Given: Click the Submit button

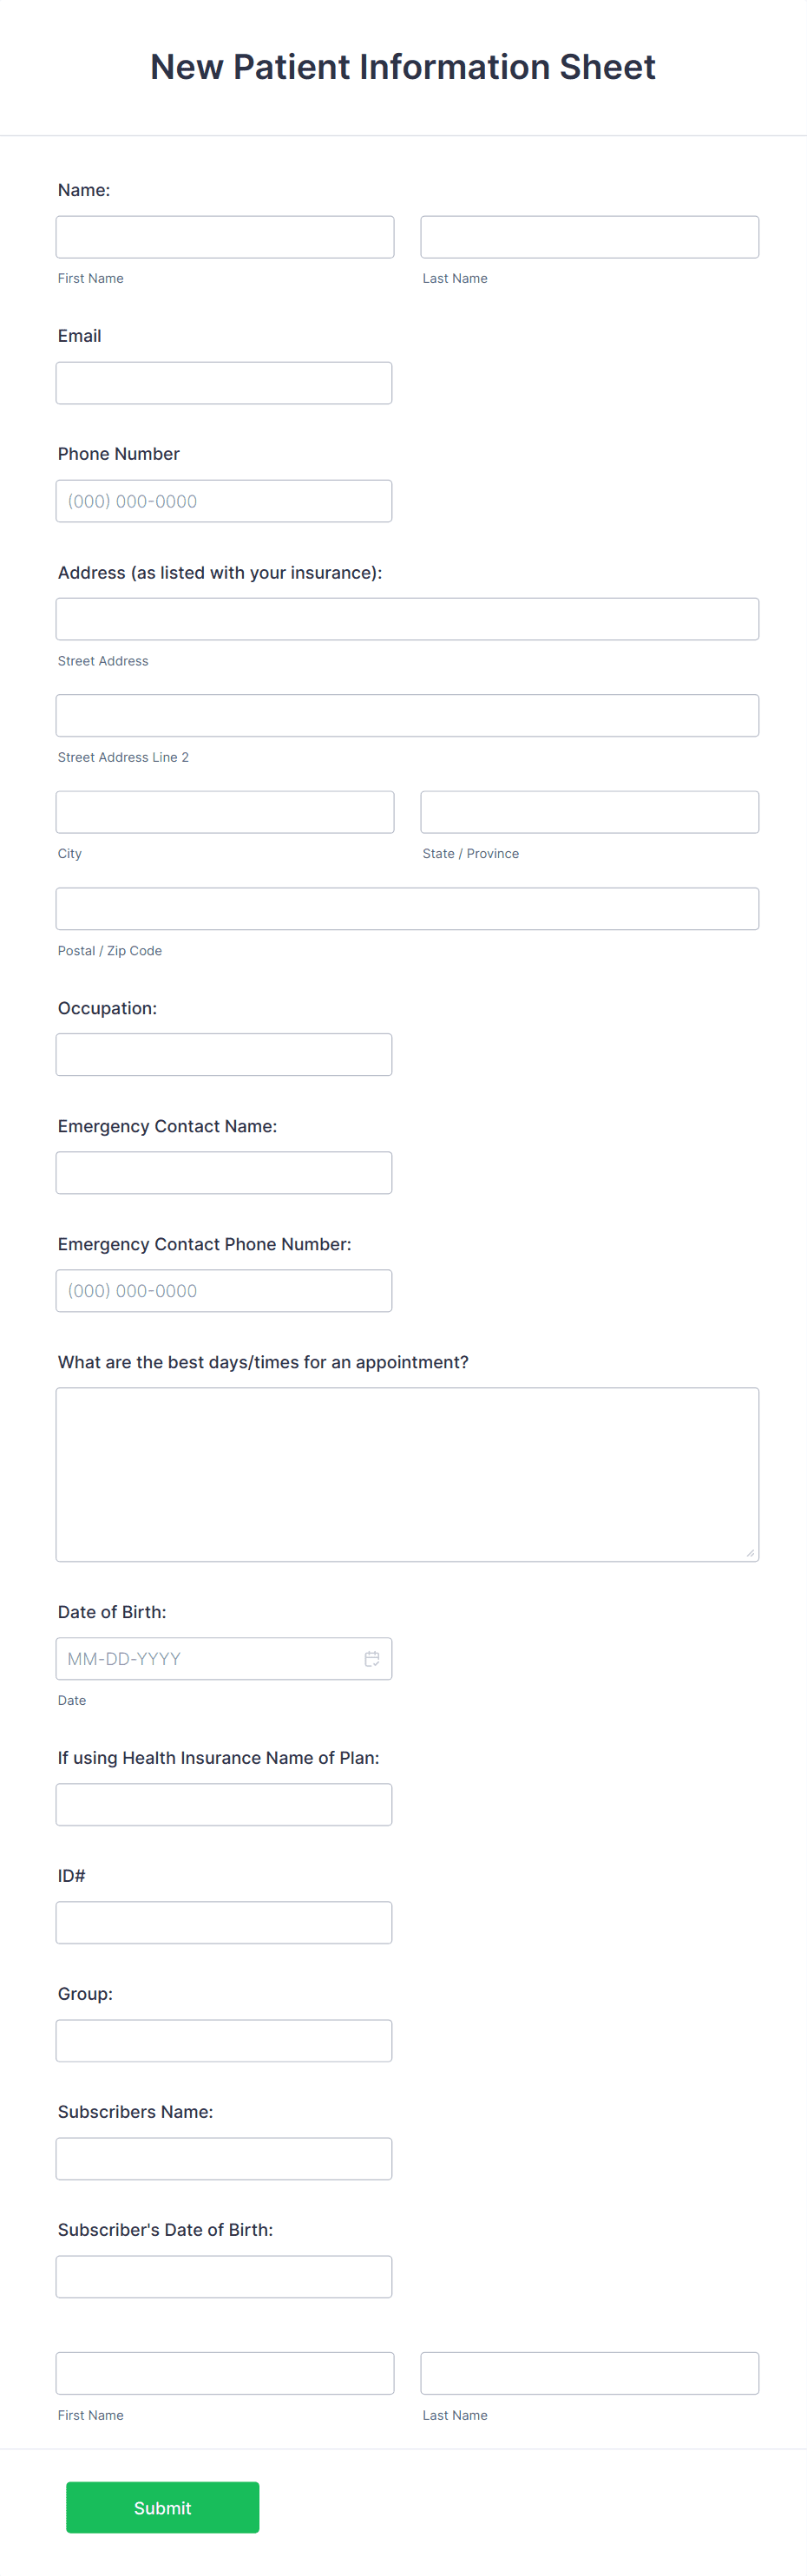Looking at the screenshot, I should point(162,2507).
